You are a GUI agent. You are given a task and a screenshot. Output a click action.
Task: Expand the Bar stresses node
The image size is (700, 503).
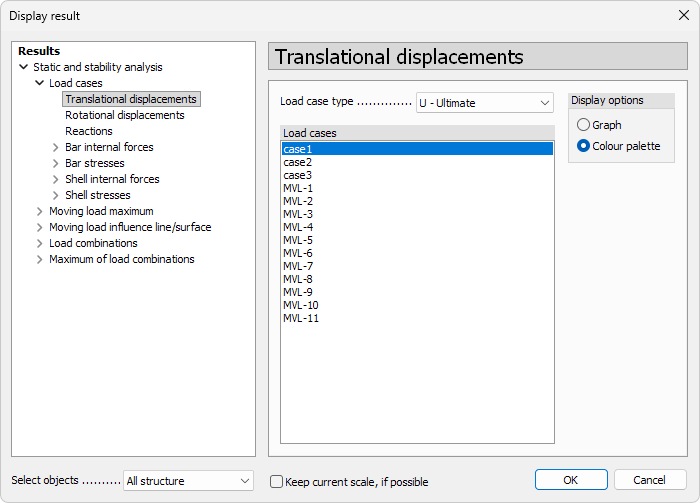[x=55, y=163]
